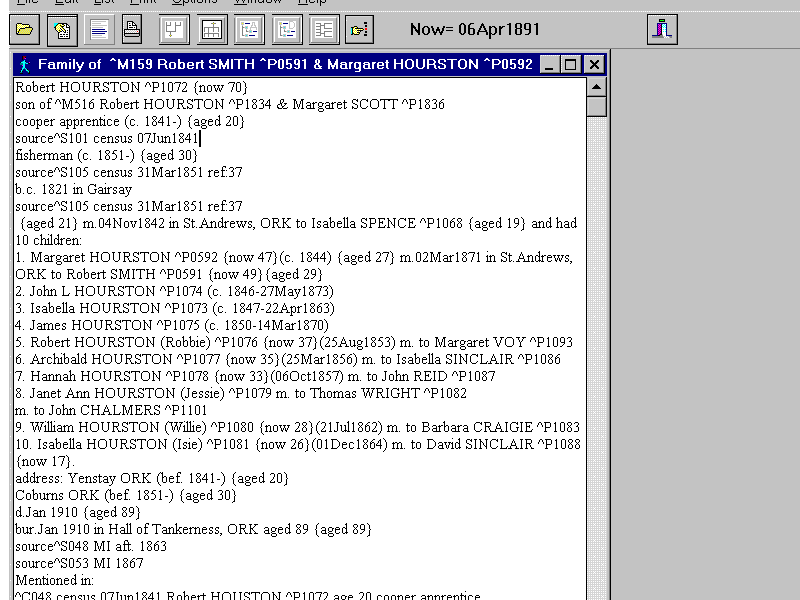
Task: Click the Margaret HOURSTON ^P0592 child entry
Action: pos(100,258)
